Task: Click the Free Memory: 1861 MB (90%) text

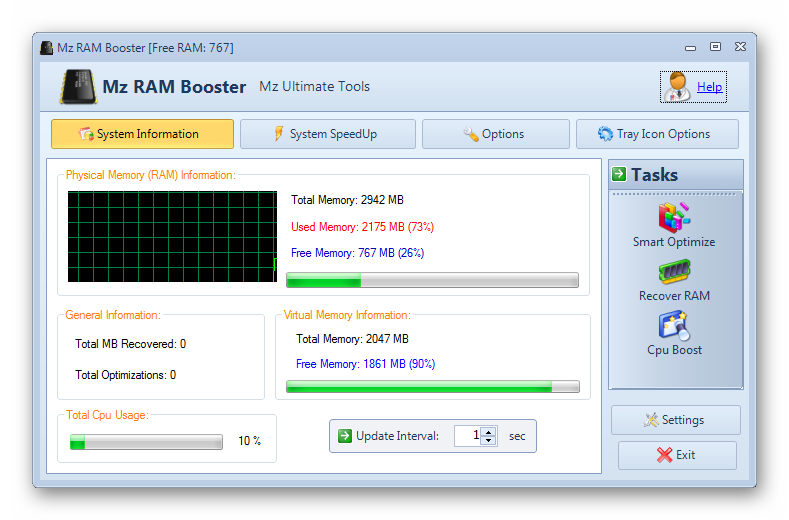Action: [x=365, y=364]
